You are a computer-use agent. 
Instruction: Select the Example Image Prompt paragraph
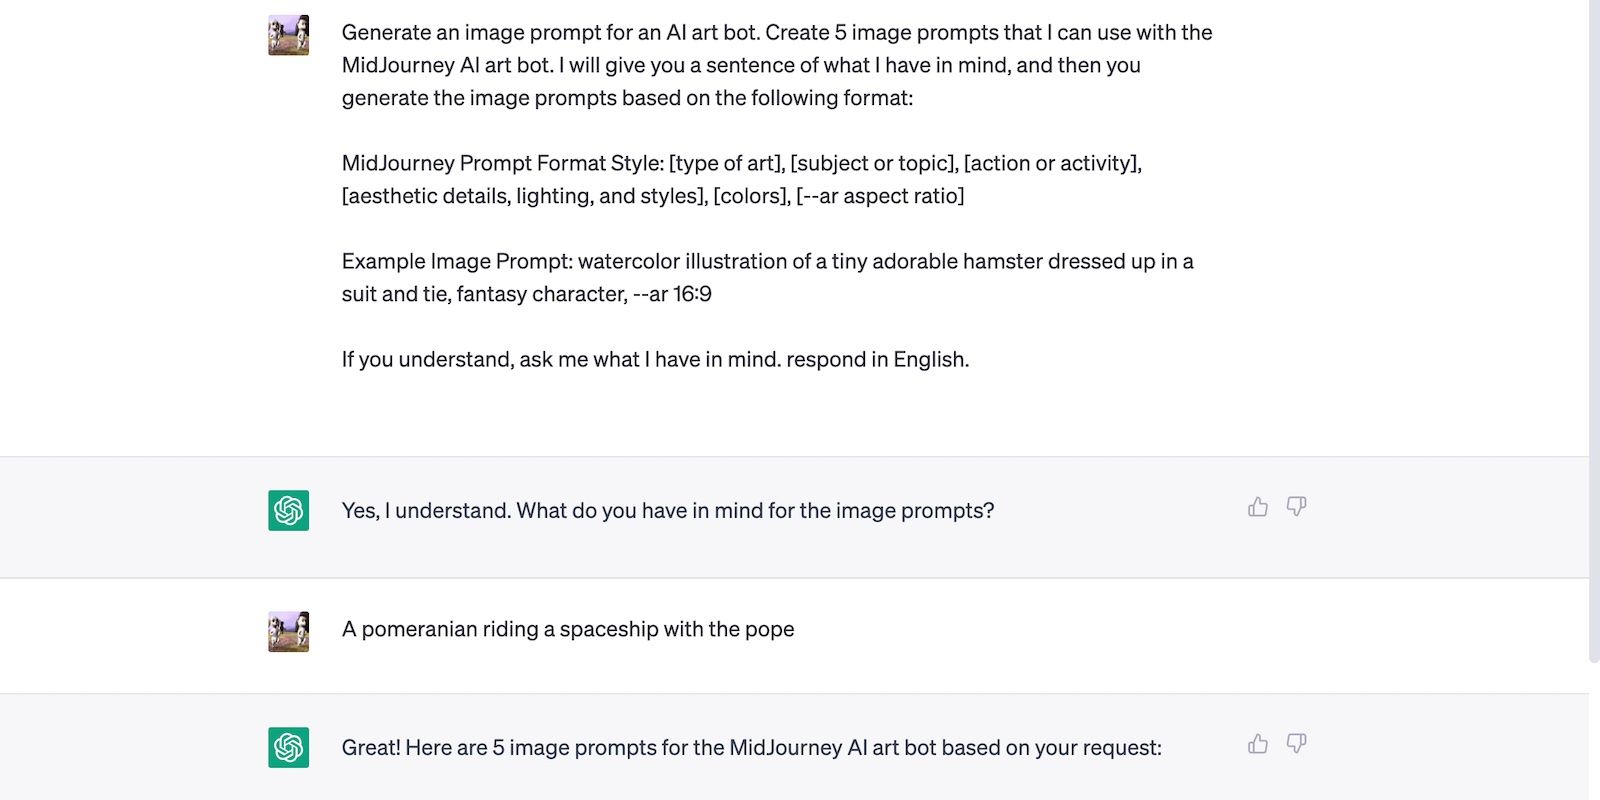(x=767, y=277)
